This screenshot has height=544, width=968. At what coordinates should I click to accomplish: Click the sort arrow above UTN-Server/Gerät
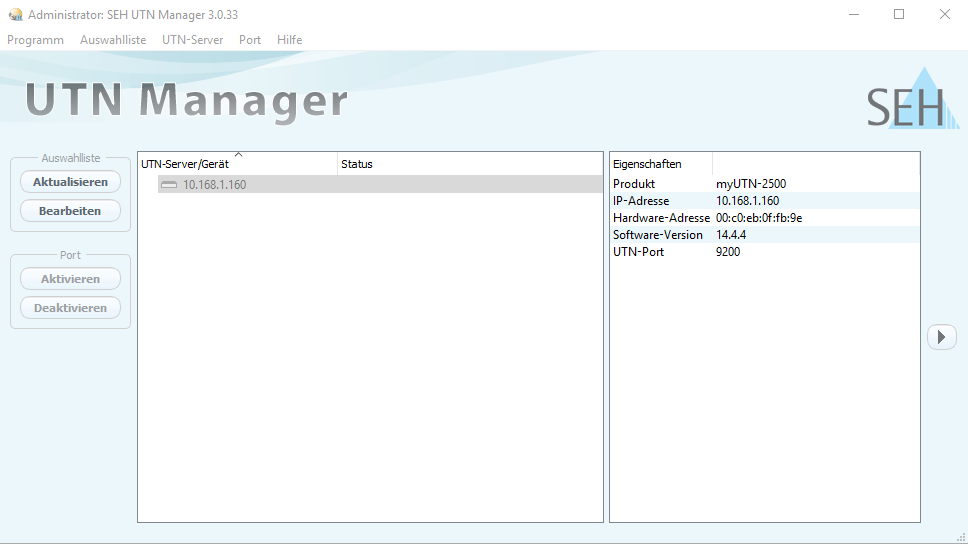tap(238, 154)
